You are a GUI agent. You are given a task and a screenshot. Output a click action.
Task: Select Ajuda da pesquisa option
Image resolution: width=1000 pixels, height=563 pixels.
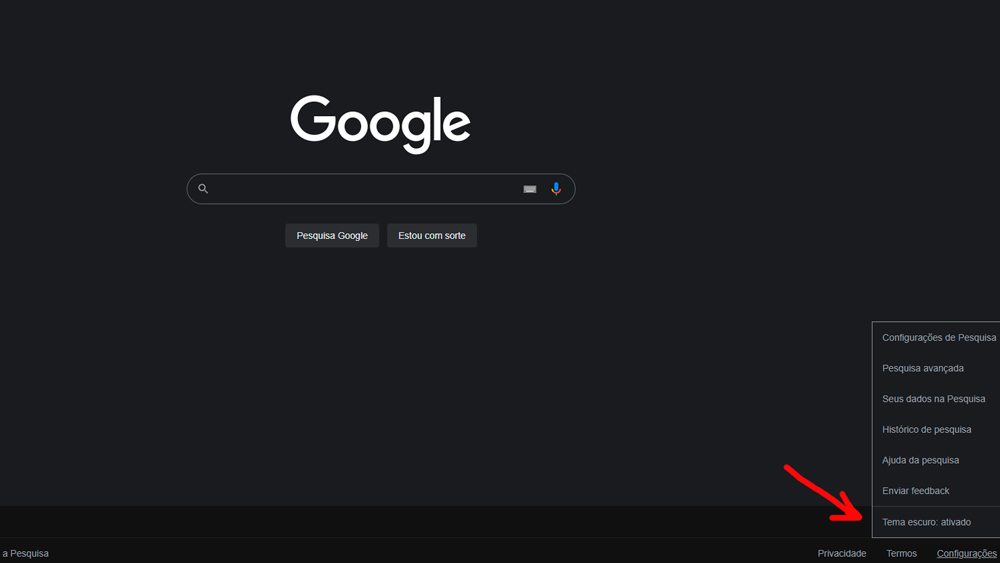(920, 460)
